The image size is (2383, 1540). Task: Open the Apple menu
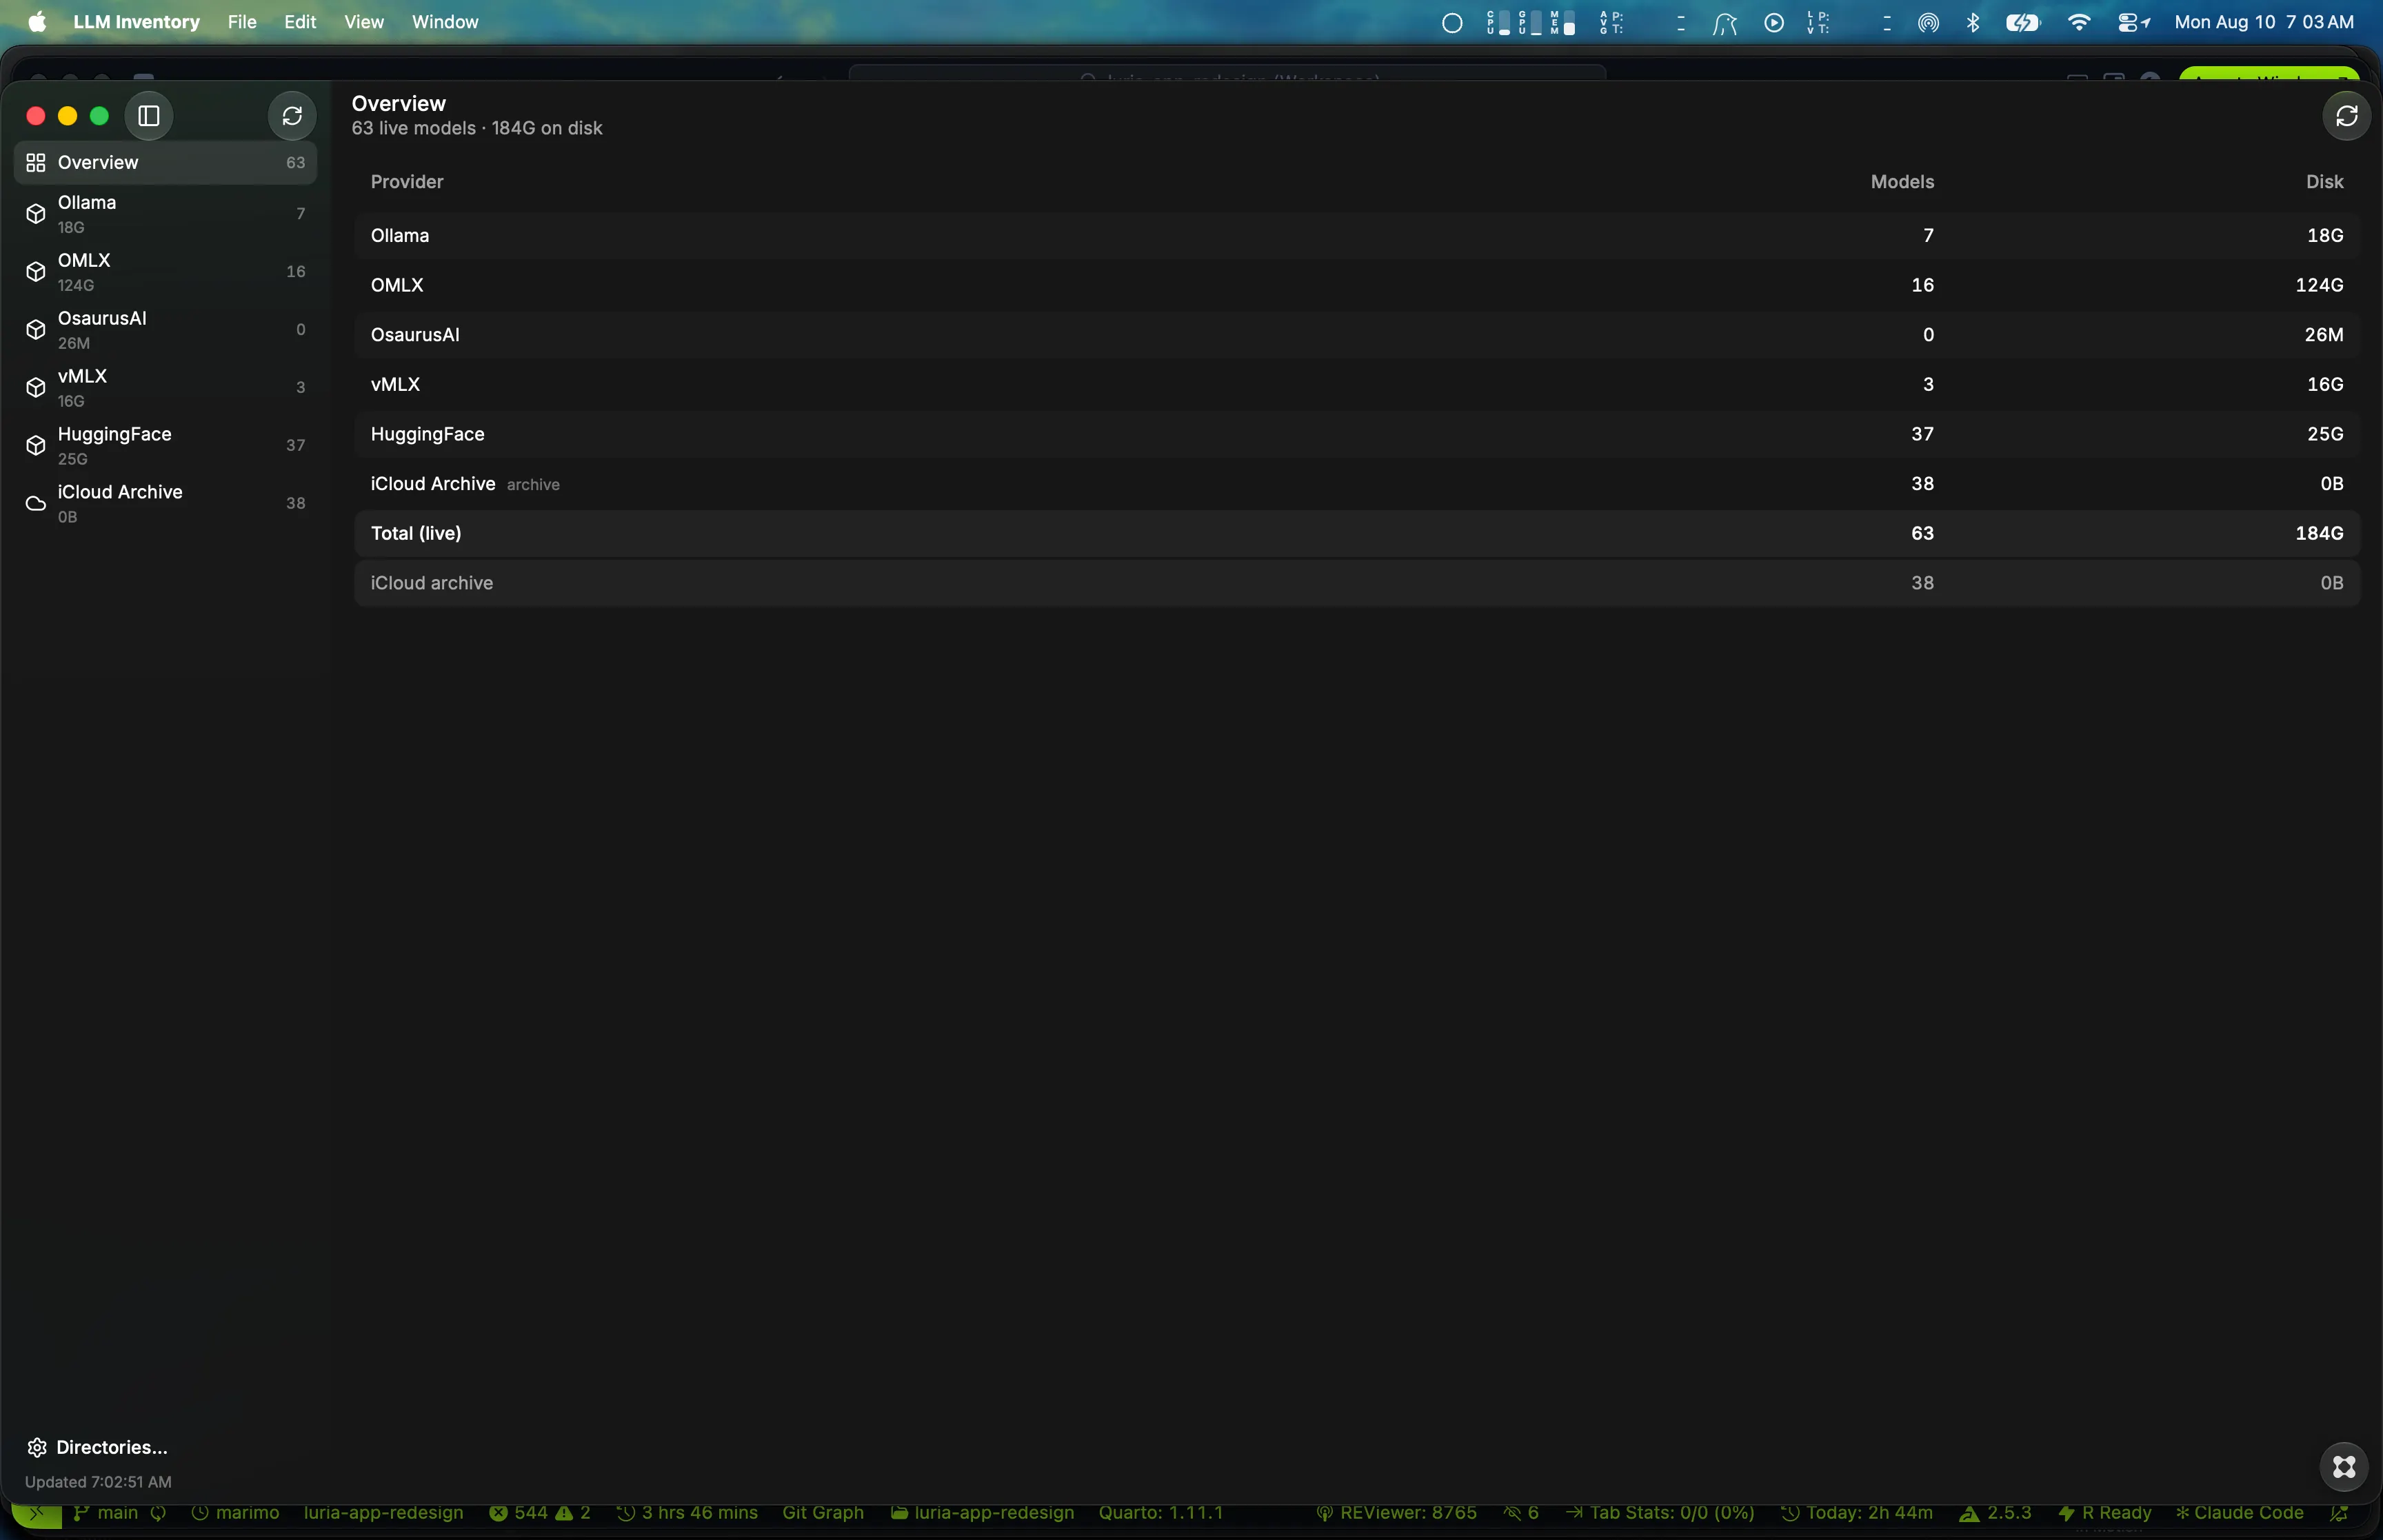[37, 22]
